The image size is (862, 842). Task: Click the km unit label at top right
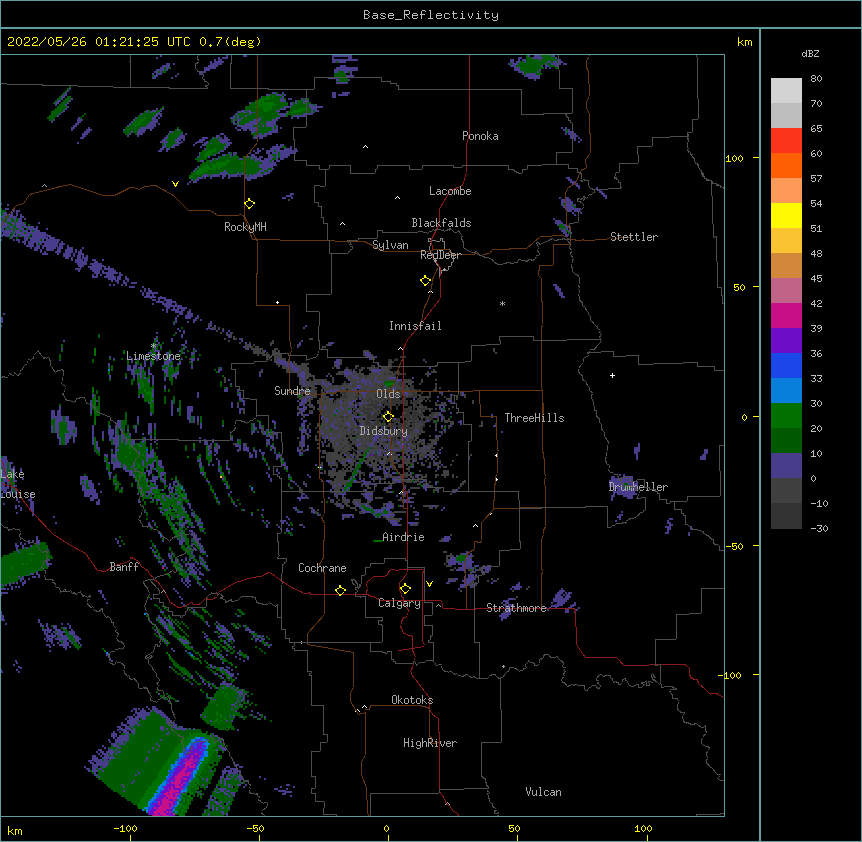click(x=744, y=42)
